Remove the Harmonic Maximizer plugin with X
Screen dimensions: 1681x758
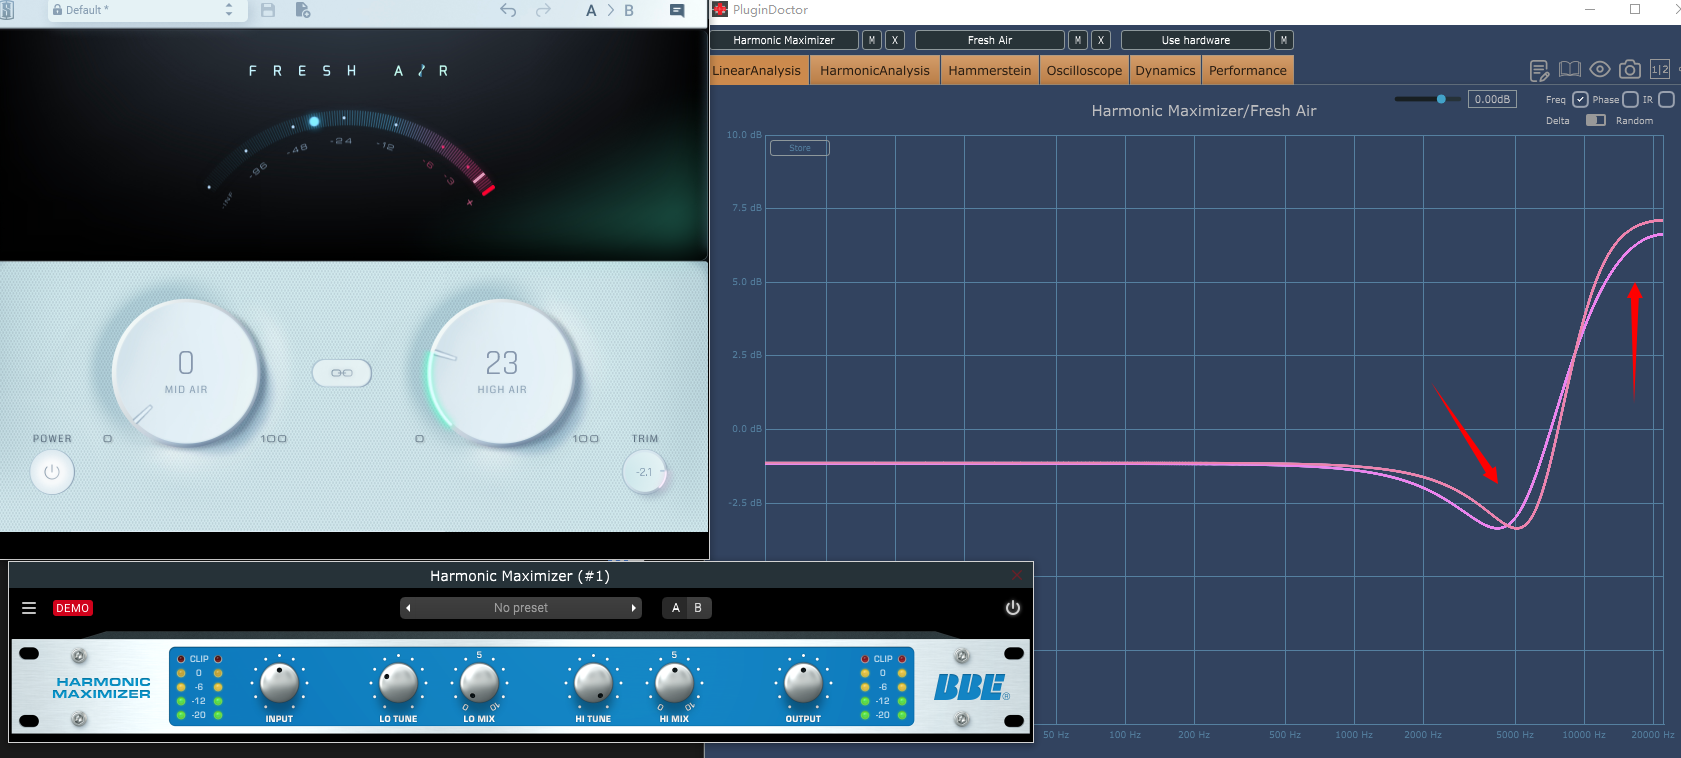[x=895, y=40]
